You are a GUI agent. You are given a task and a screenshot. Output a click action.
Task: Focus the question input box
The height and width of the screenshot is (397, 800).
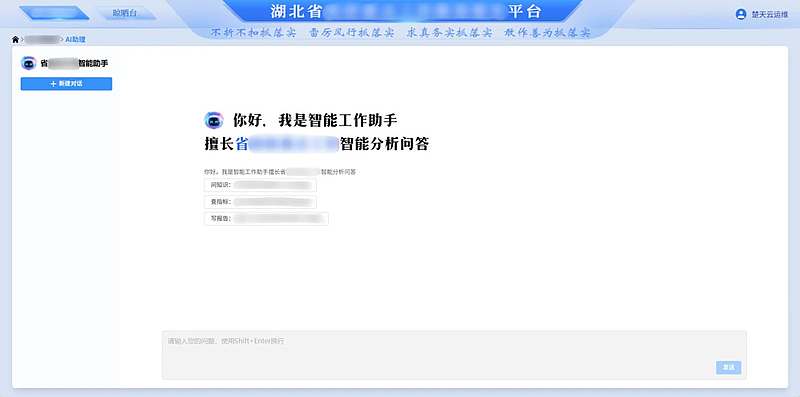pyautogui.click(x=454, y=355)
